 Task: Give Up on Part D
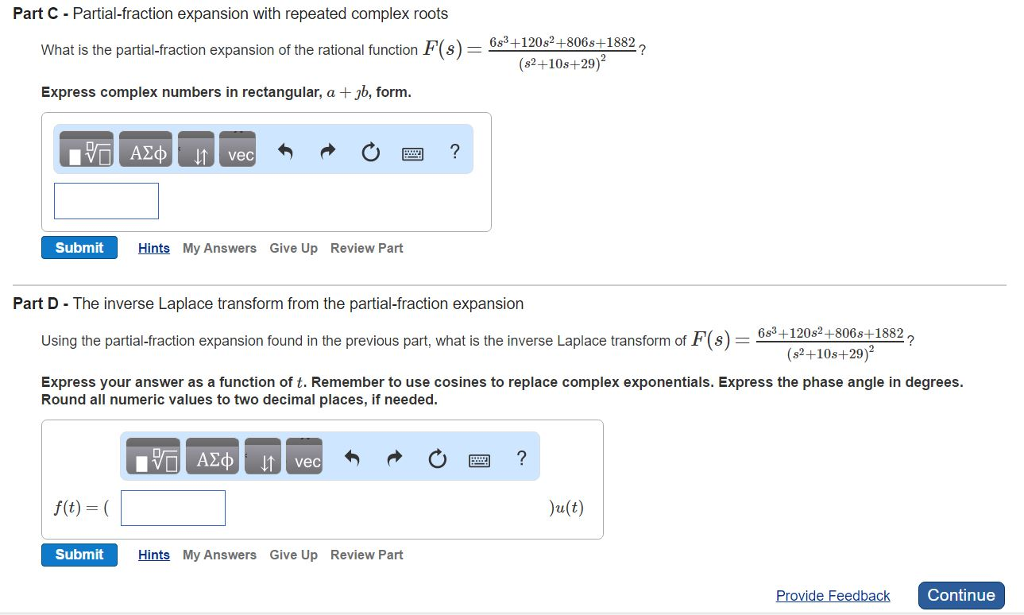(x=293, y=554)
